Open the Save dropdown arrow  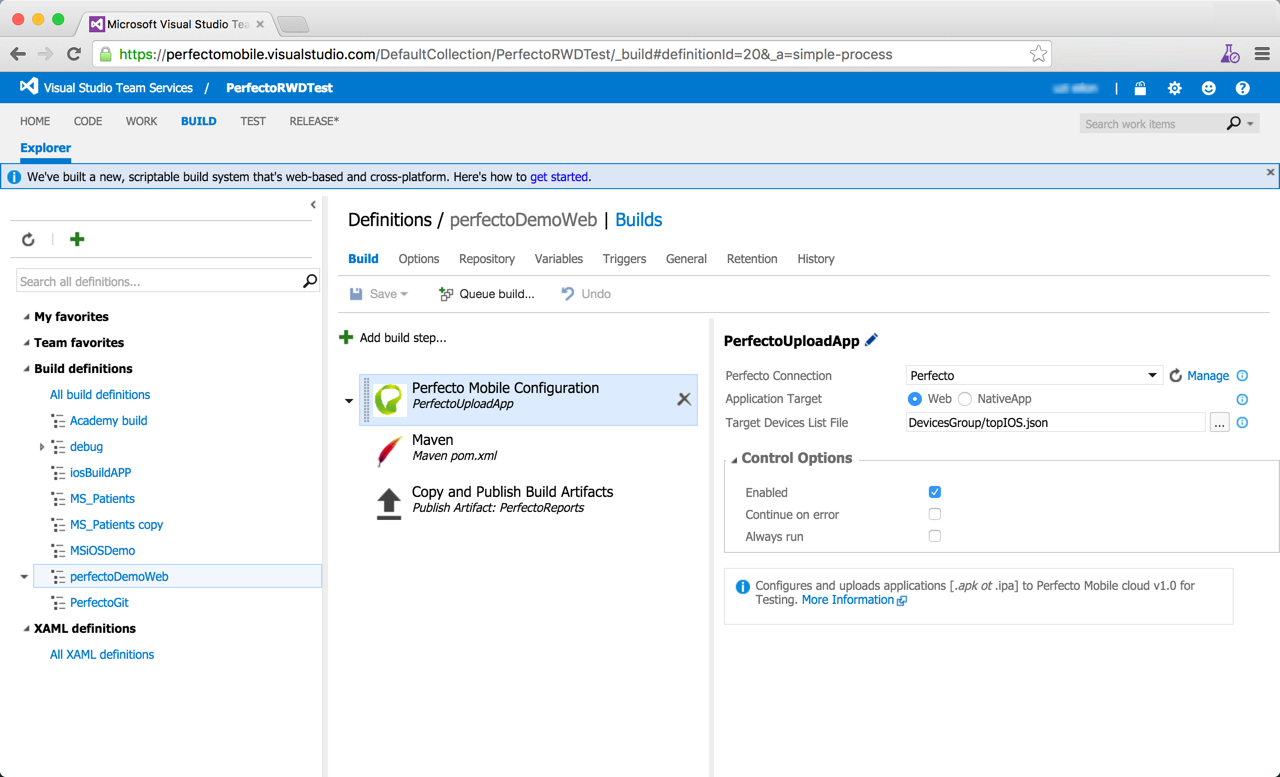(x=404, y=294)
